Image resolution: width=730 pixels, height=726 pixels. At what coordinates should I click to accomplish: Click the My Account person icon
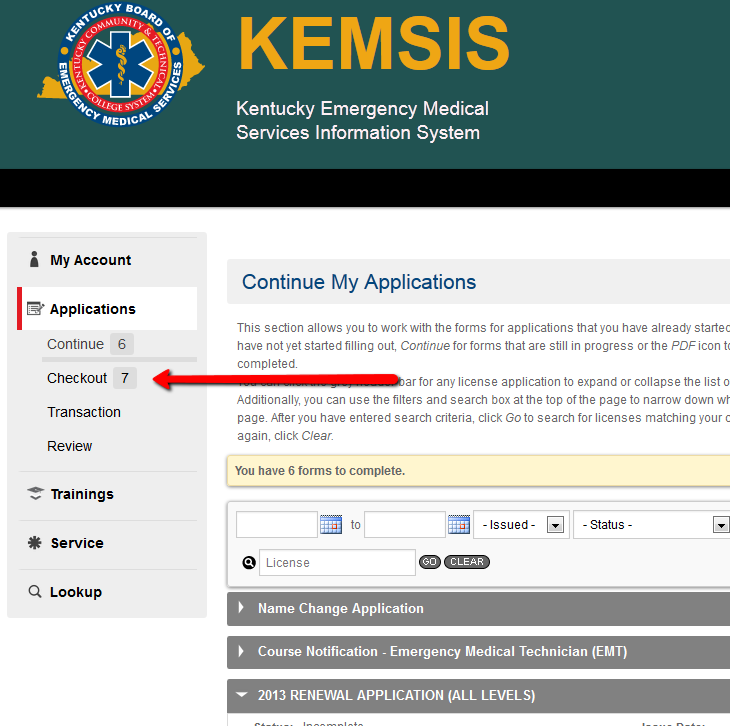click(x=34, y=259)
